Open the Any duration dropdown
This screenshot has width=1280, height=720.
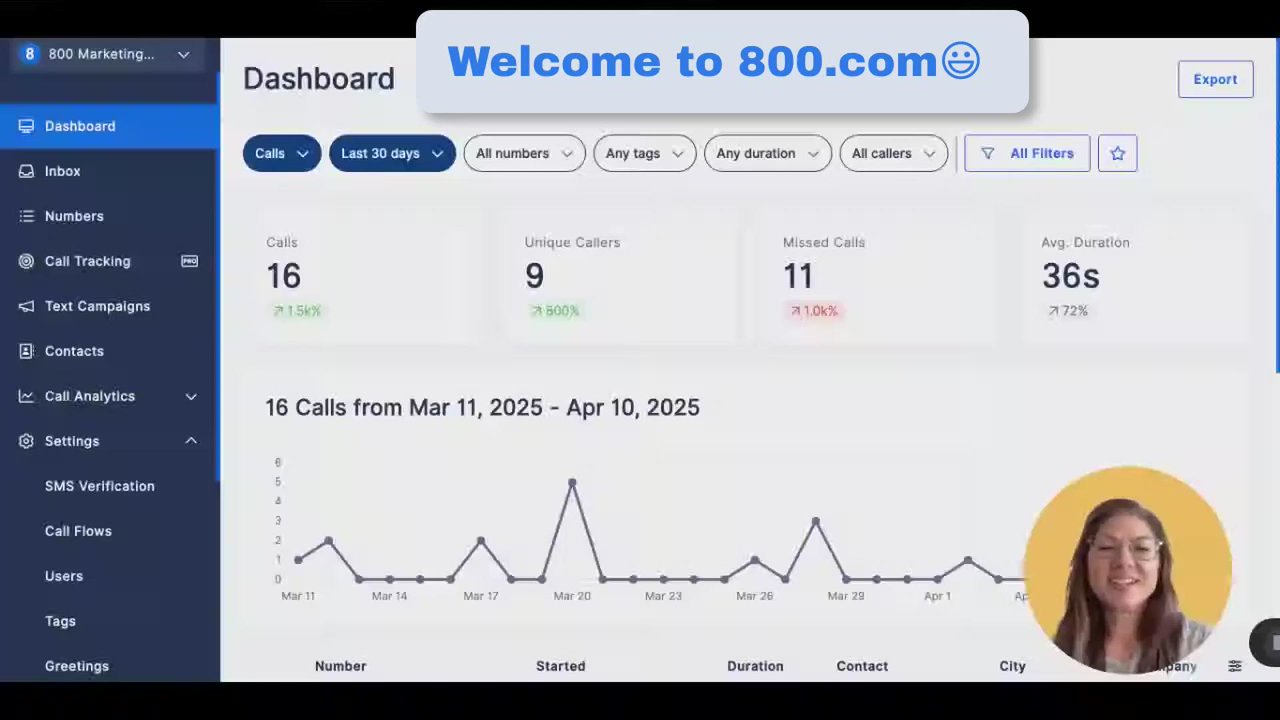tap(767, 153)
